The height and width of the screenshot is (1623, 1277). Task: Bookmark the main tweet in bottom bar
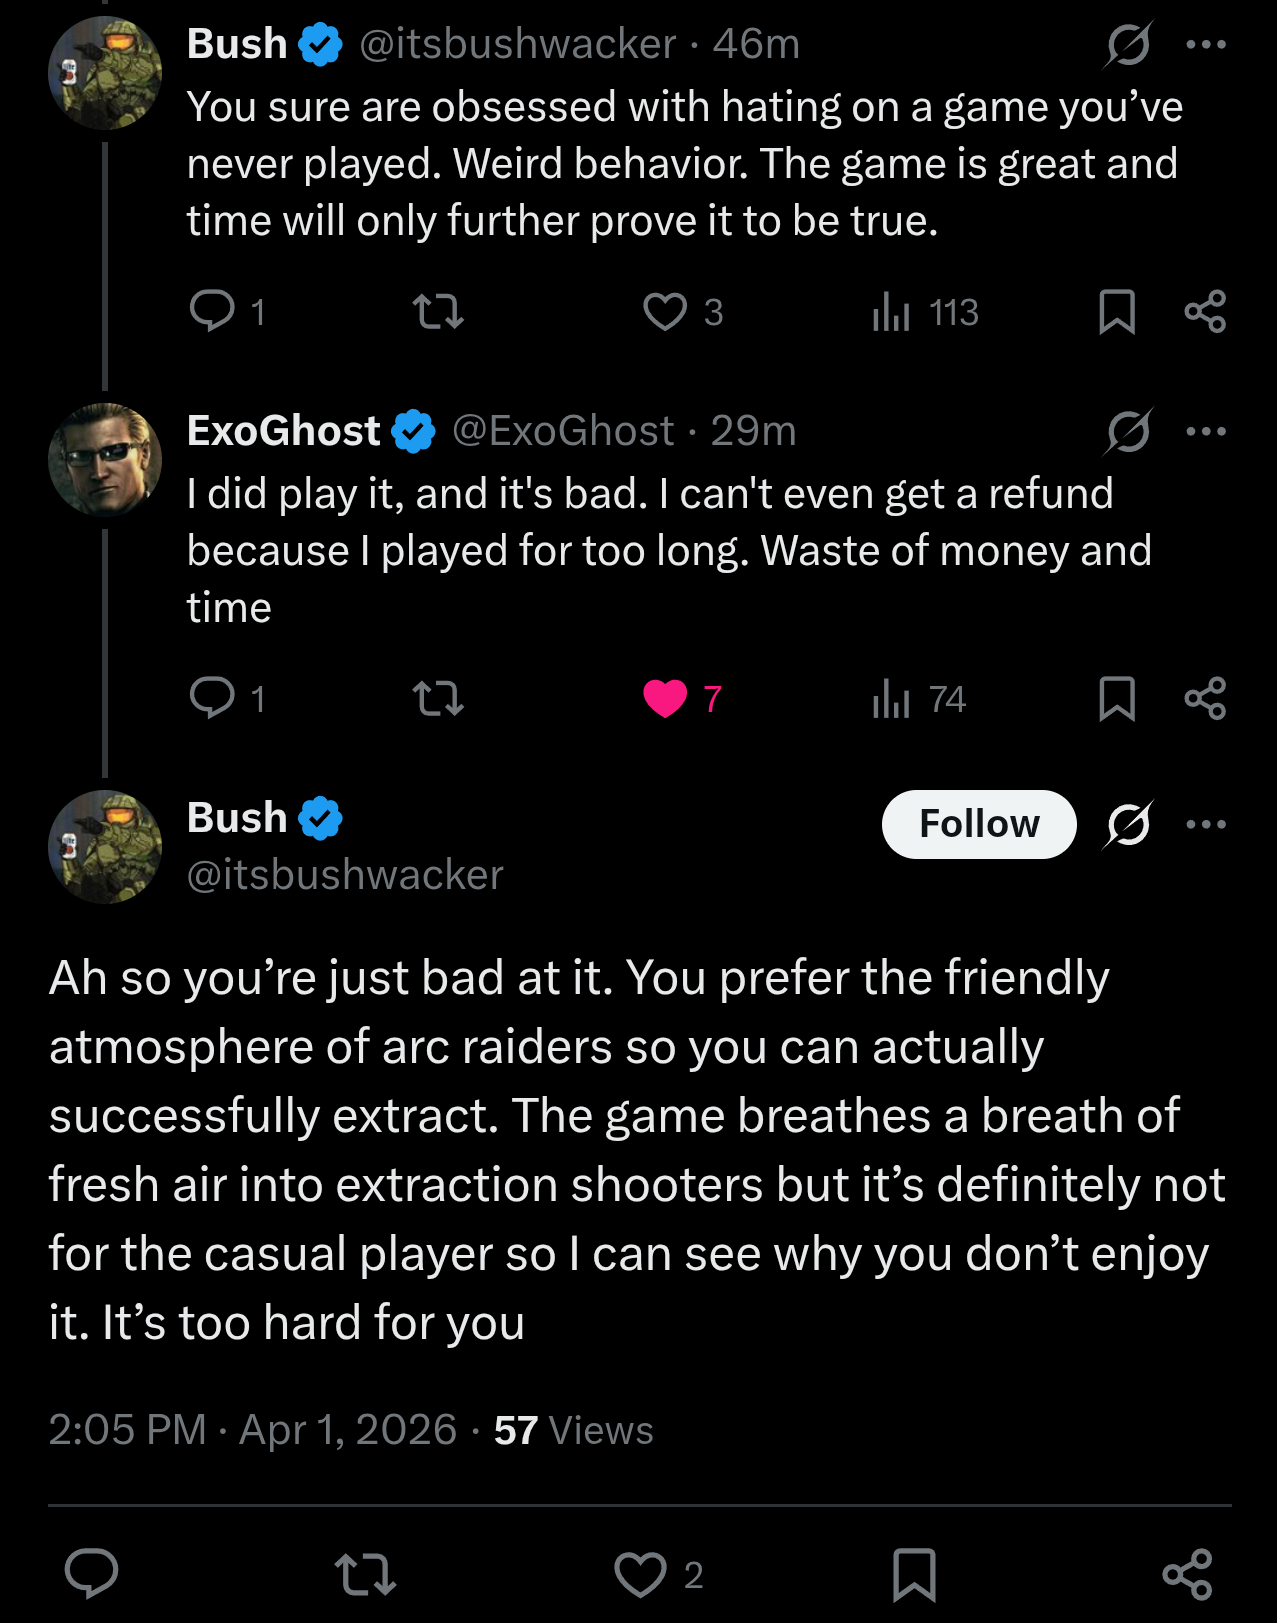(x=914, y=1574)
